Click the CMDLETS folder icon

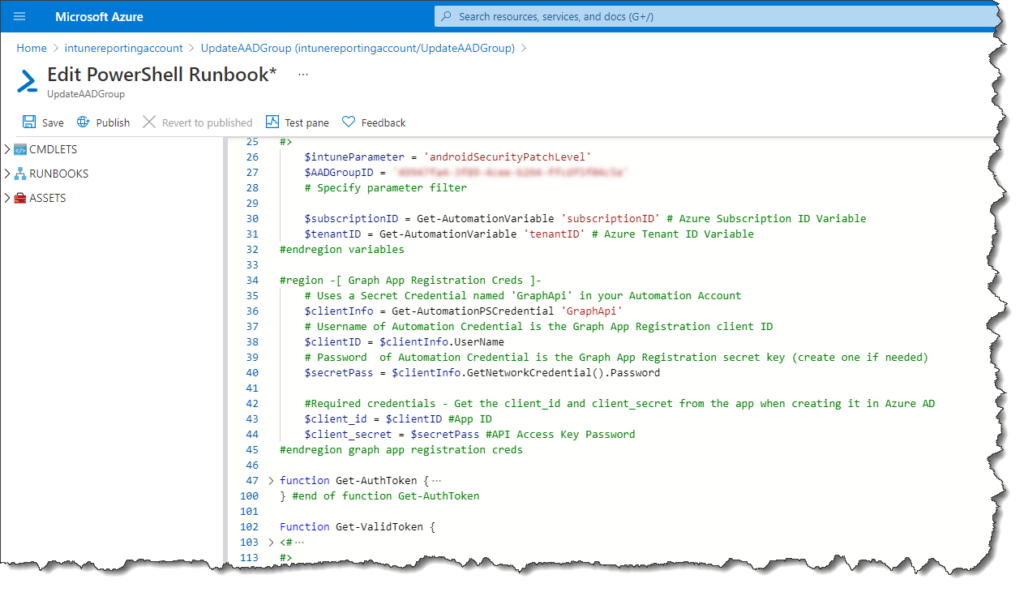pos(20,150)
